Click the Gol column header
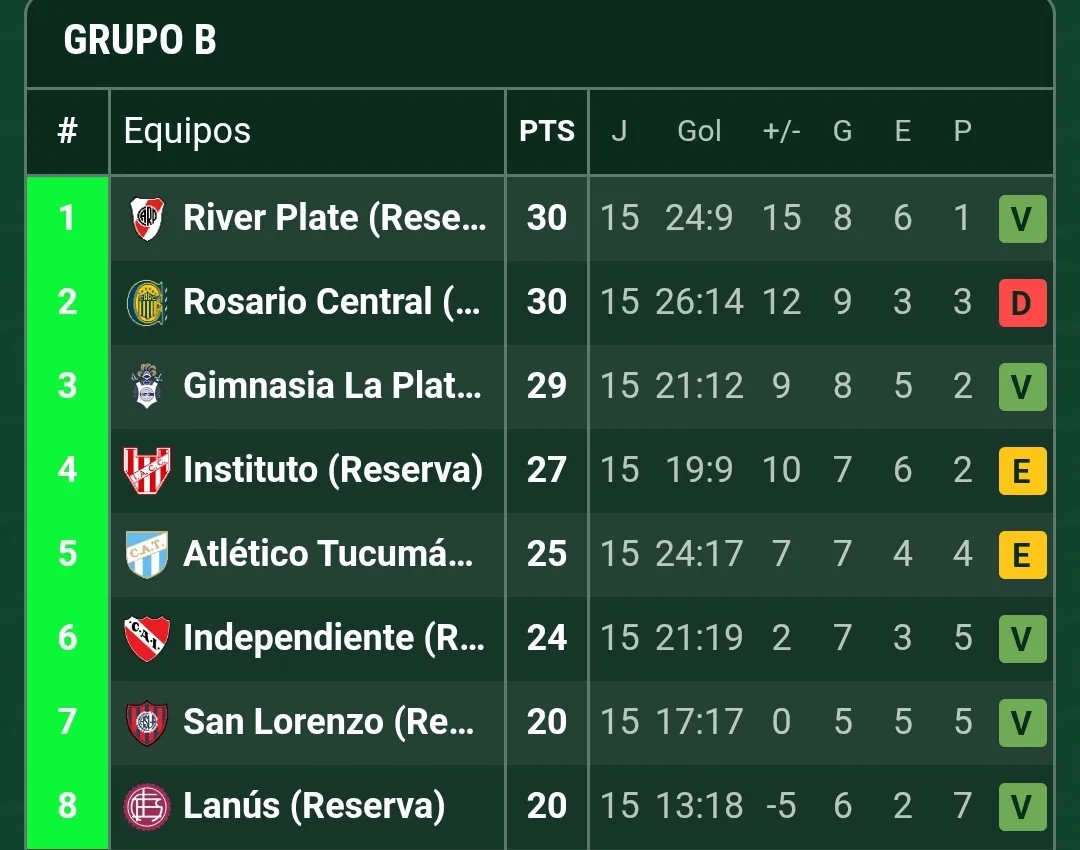The image size is (1080, 850). click(x=699, y=131)
